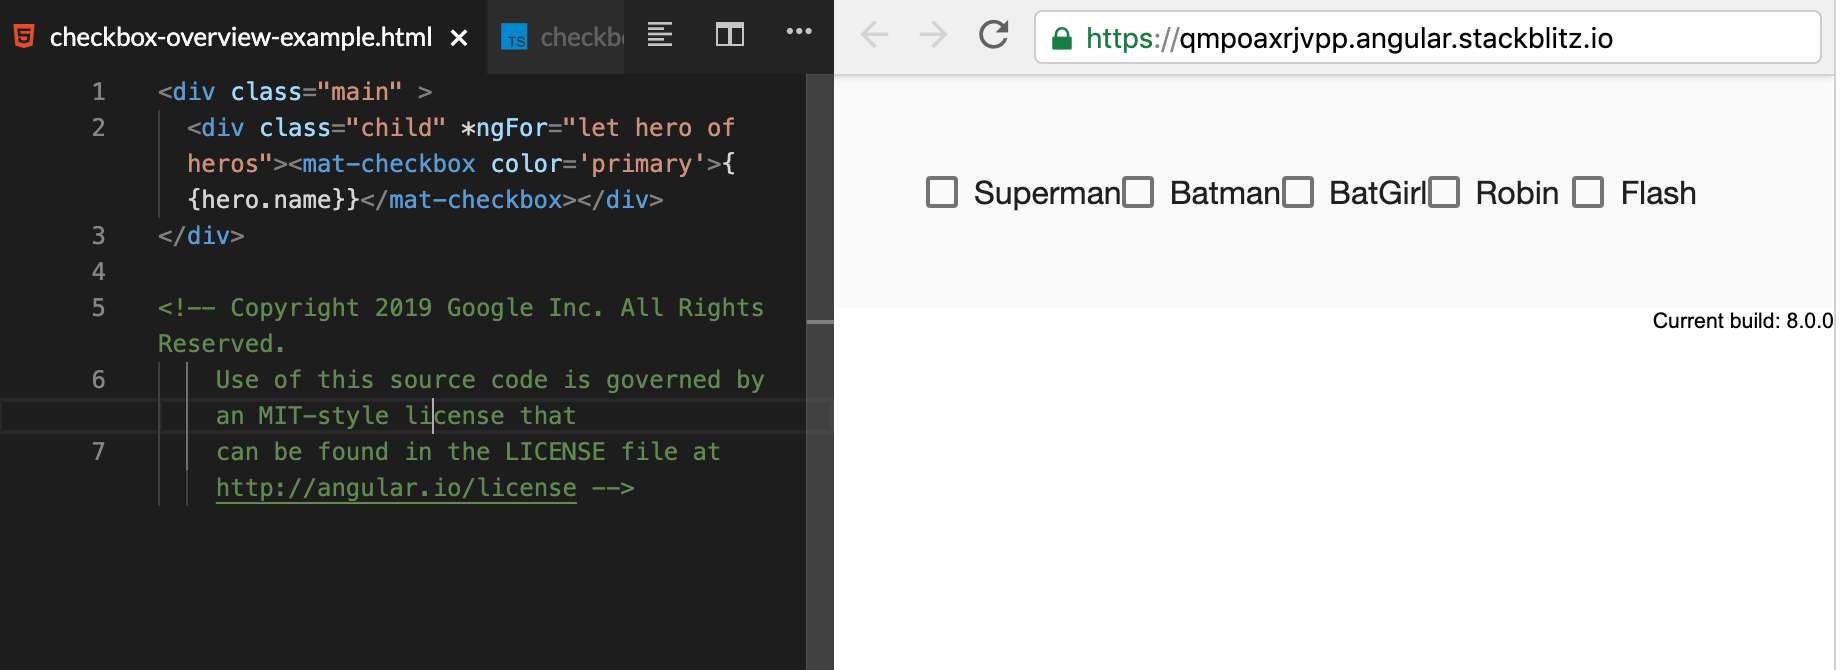Click the Flash label text

click(1658, 193)
